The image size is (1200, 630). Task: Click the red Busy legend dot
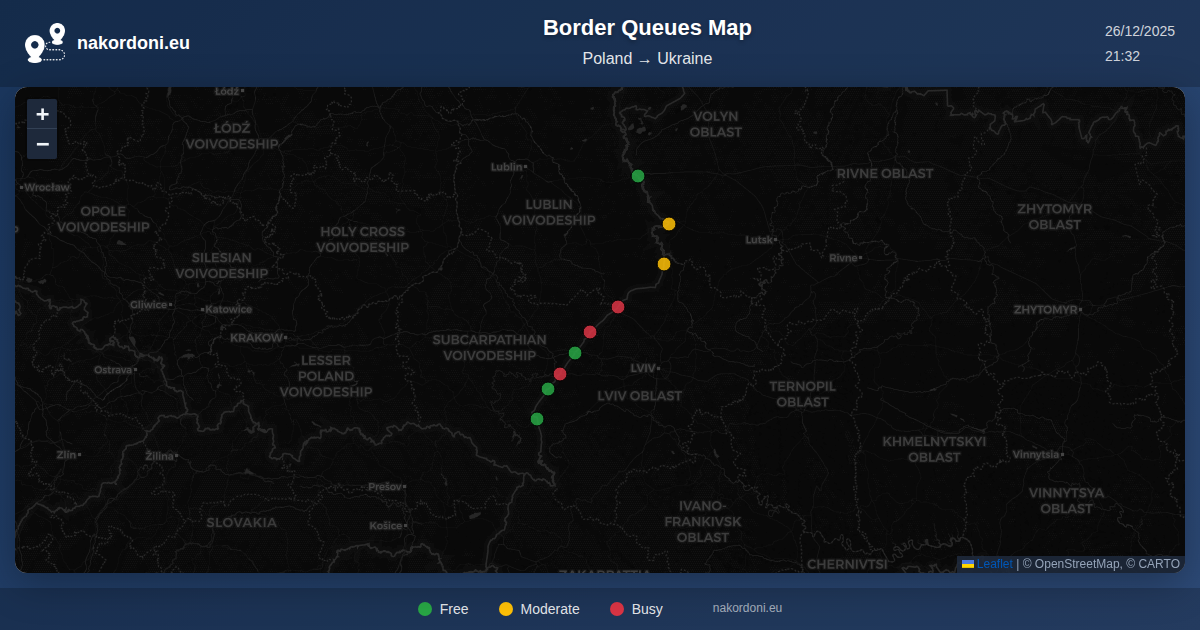pyautogui.click(x=617, y=609)
